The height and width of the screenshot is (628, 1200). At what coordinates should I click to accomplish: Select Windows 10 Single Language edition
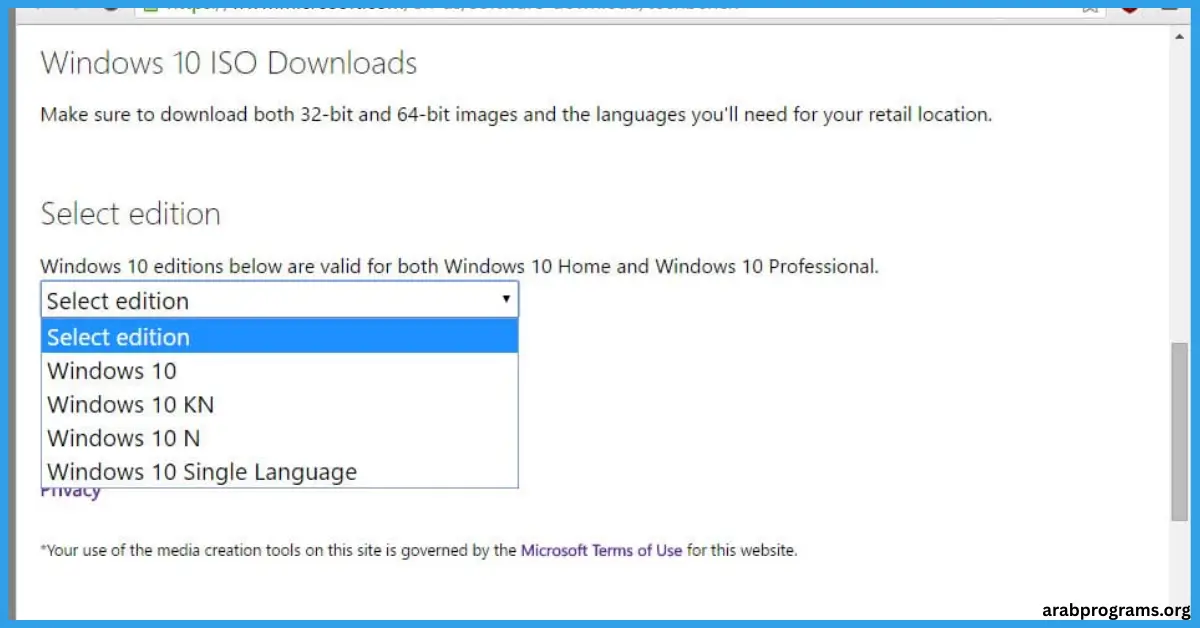[280, 472]
